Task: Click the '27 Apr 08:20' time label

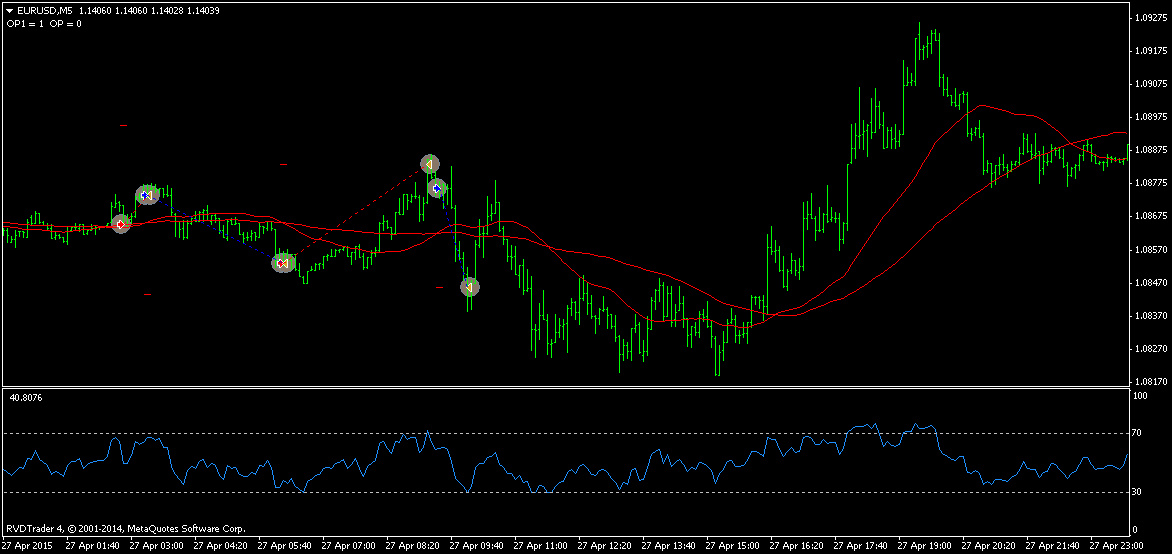Action: (413, 545)
